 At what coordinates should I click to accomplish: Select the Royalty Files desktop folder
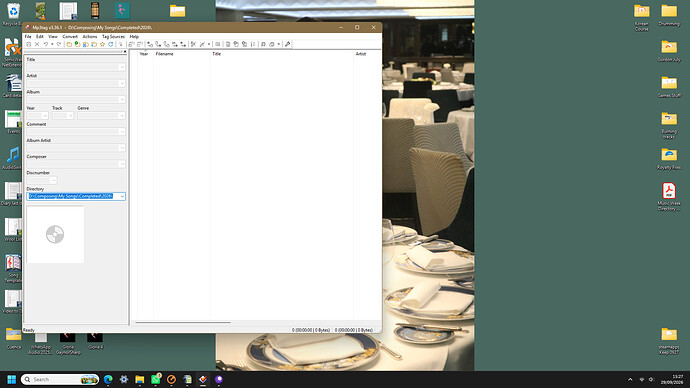(669, 158)
